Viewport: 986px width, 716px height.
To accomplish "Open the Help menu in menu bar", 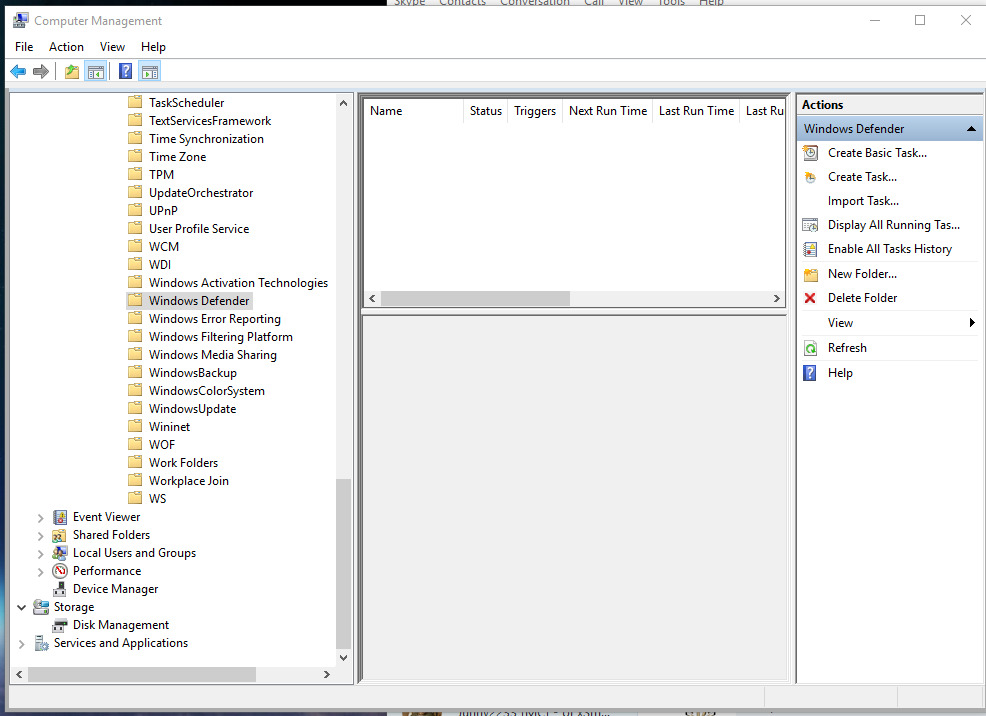I will click(x=153, y=47).
